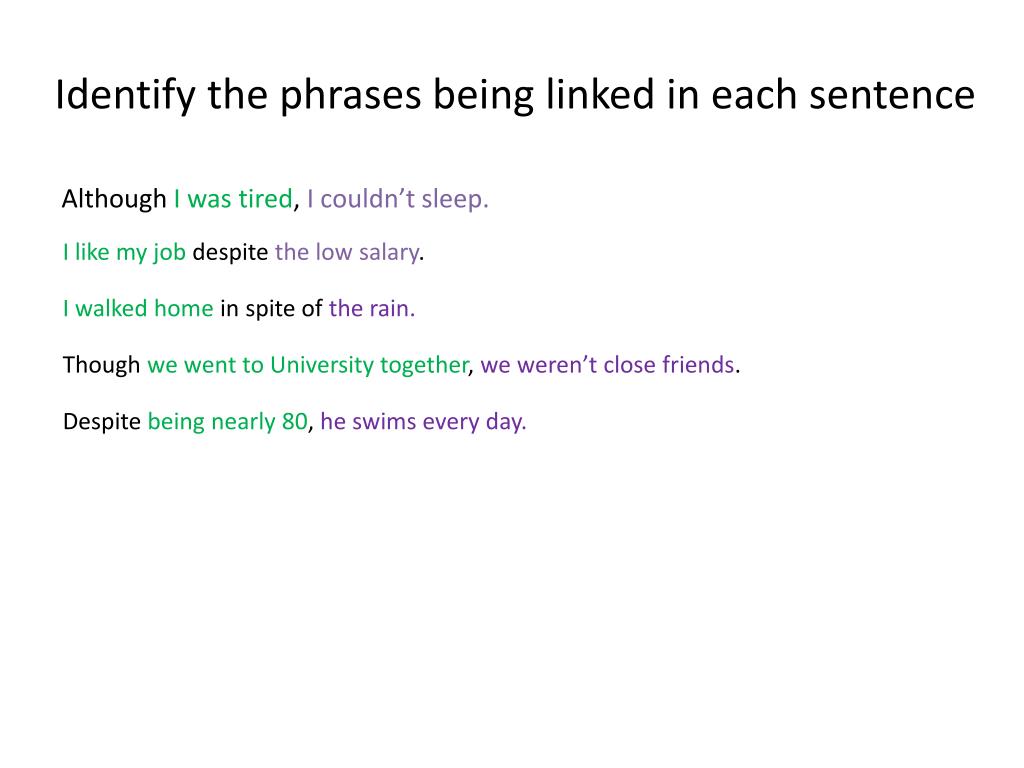Select "we went to University together"
This screenshot has width=1024, height=768.
[308, 365]
